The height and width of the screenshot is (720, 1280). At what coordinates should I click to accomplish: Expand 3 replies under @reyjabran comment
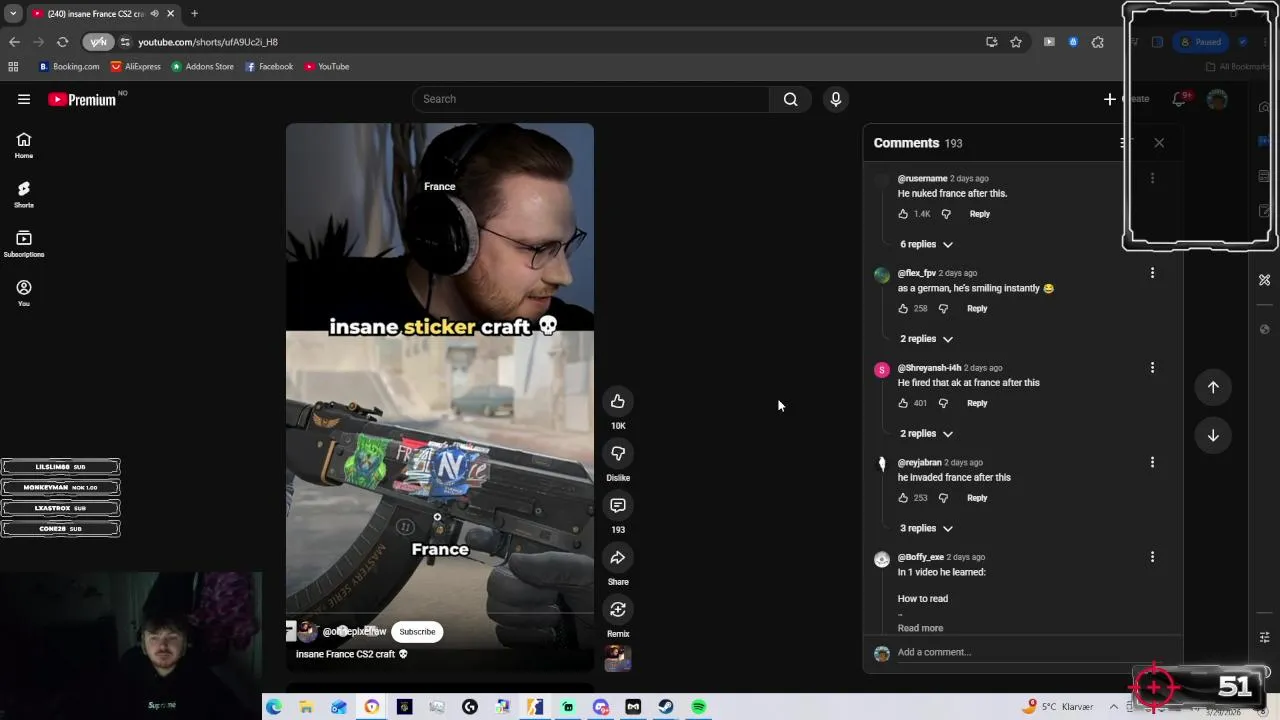926,528
